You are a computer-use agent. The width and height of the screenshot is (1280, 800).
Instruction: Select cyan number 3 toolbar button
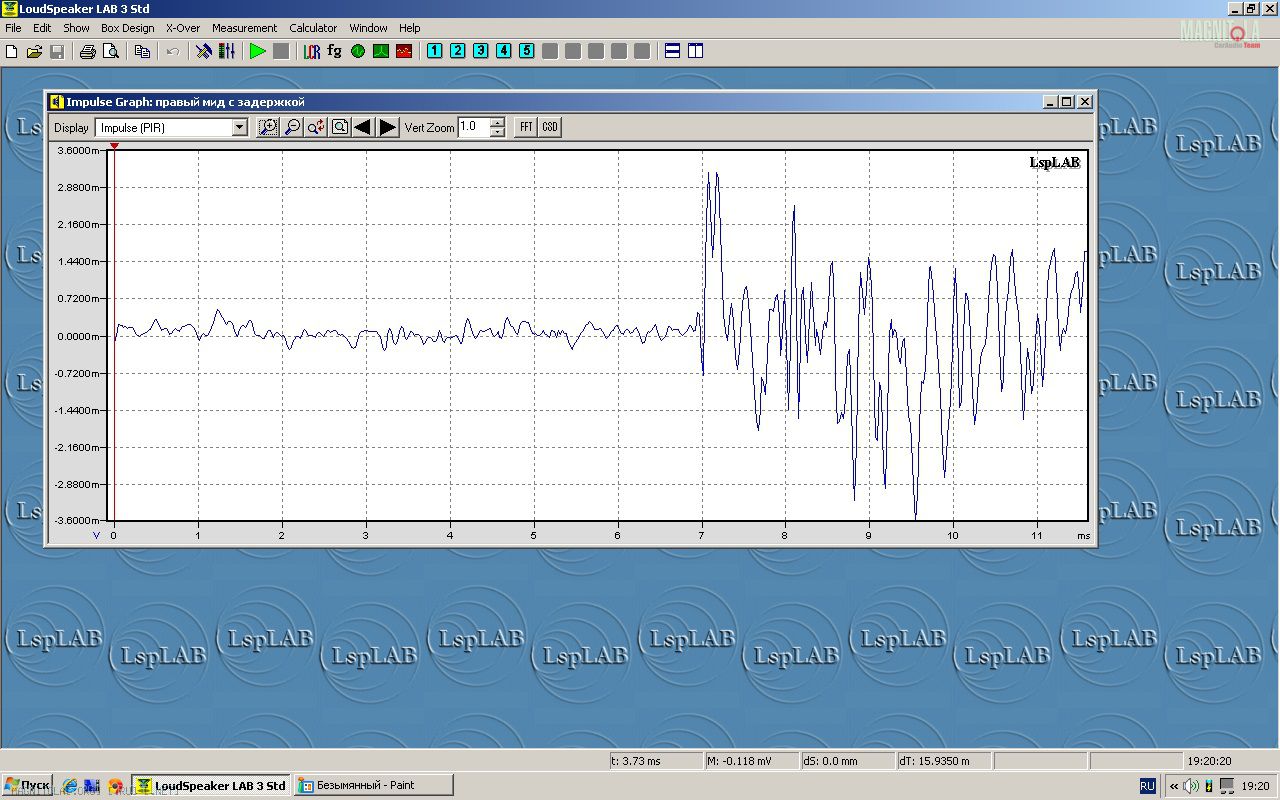[x=480, y=51]
